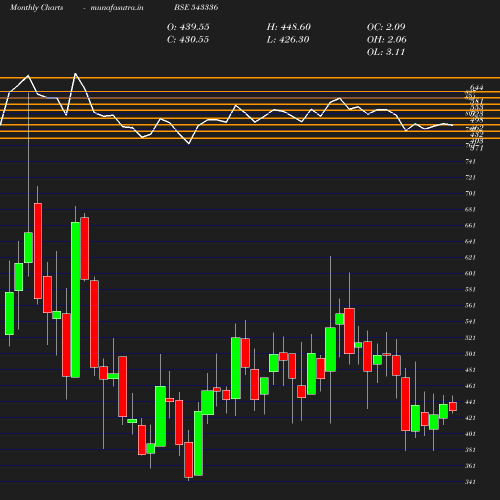Click the 401 price axis label
The image size is (500, 500).
(470, 434)
